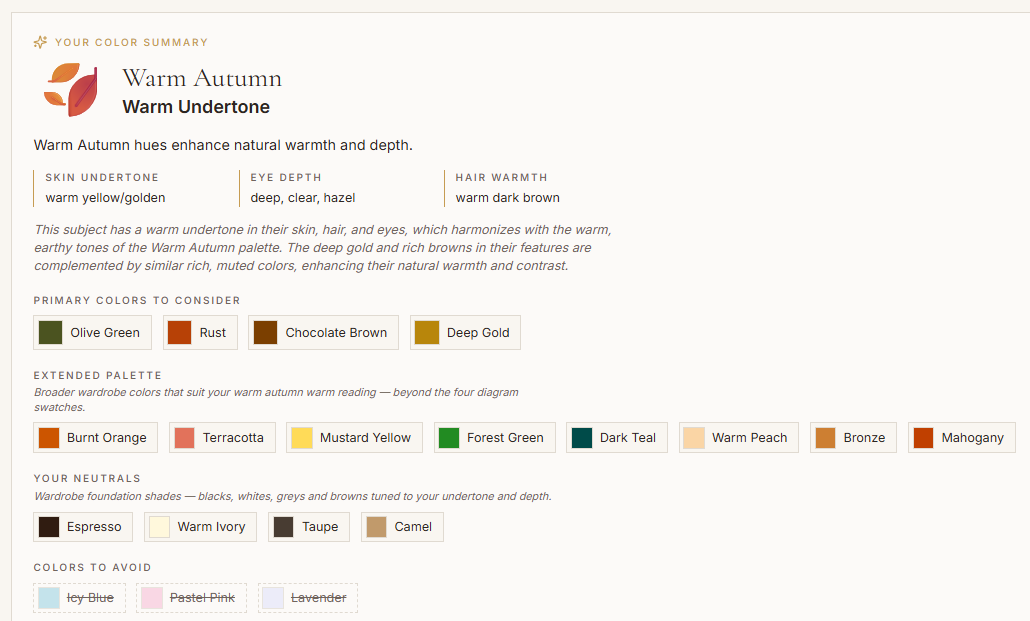Viewport: 1030px width, 621px height.
Task: Click the crossed-out Lavender chip
Action: coord(308,598)
